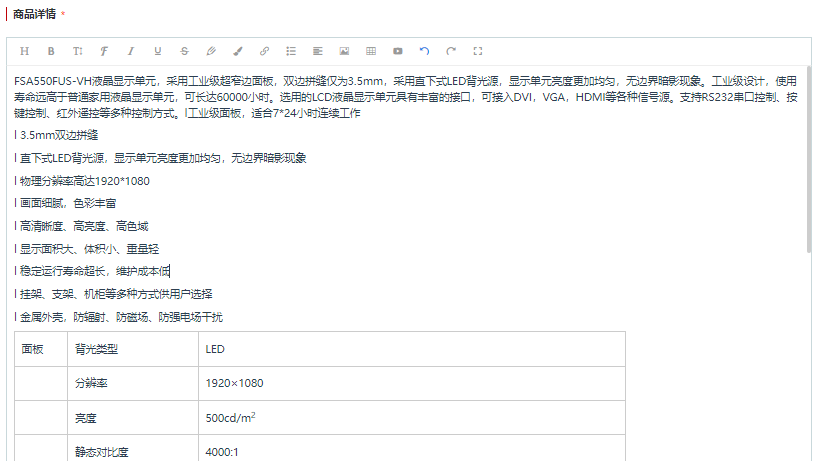Toggle underline formatting
814x461 pixels.
coord(157,51)
